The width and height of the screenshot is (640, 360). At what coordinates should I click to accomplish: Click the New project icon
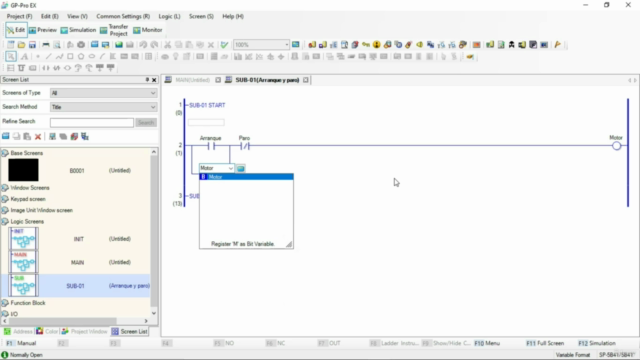click(x=11, y=44)
